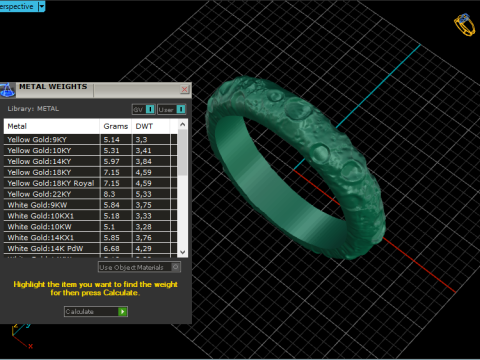Click the 3,84 DWT value
Image resolution: width=480 pixels, height=360 pixels.
143,161
